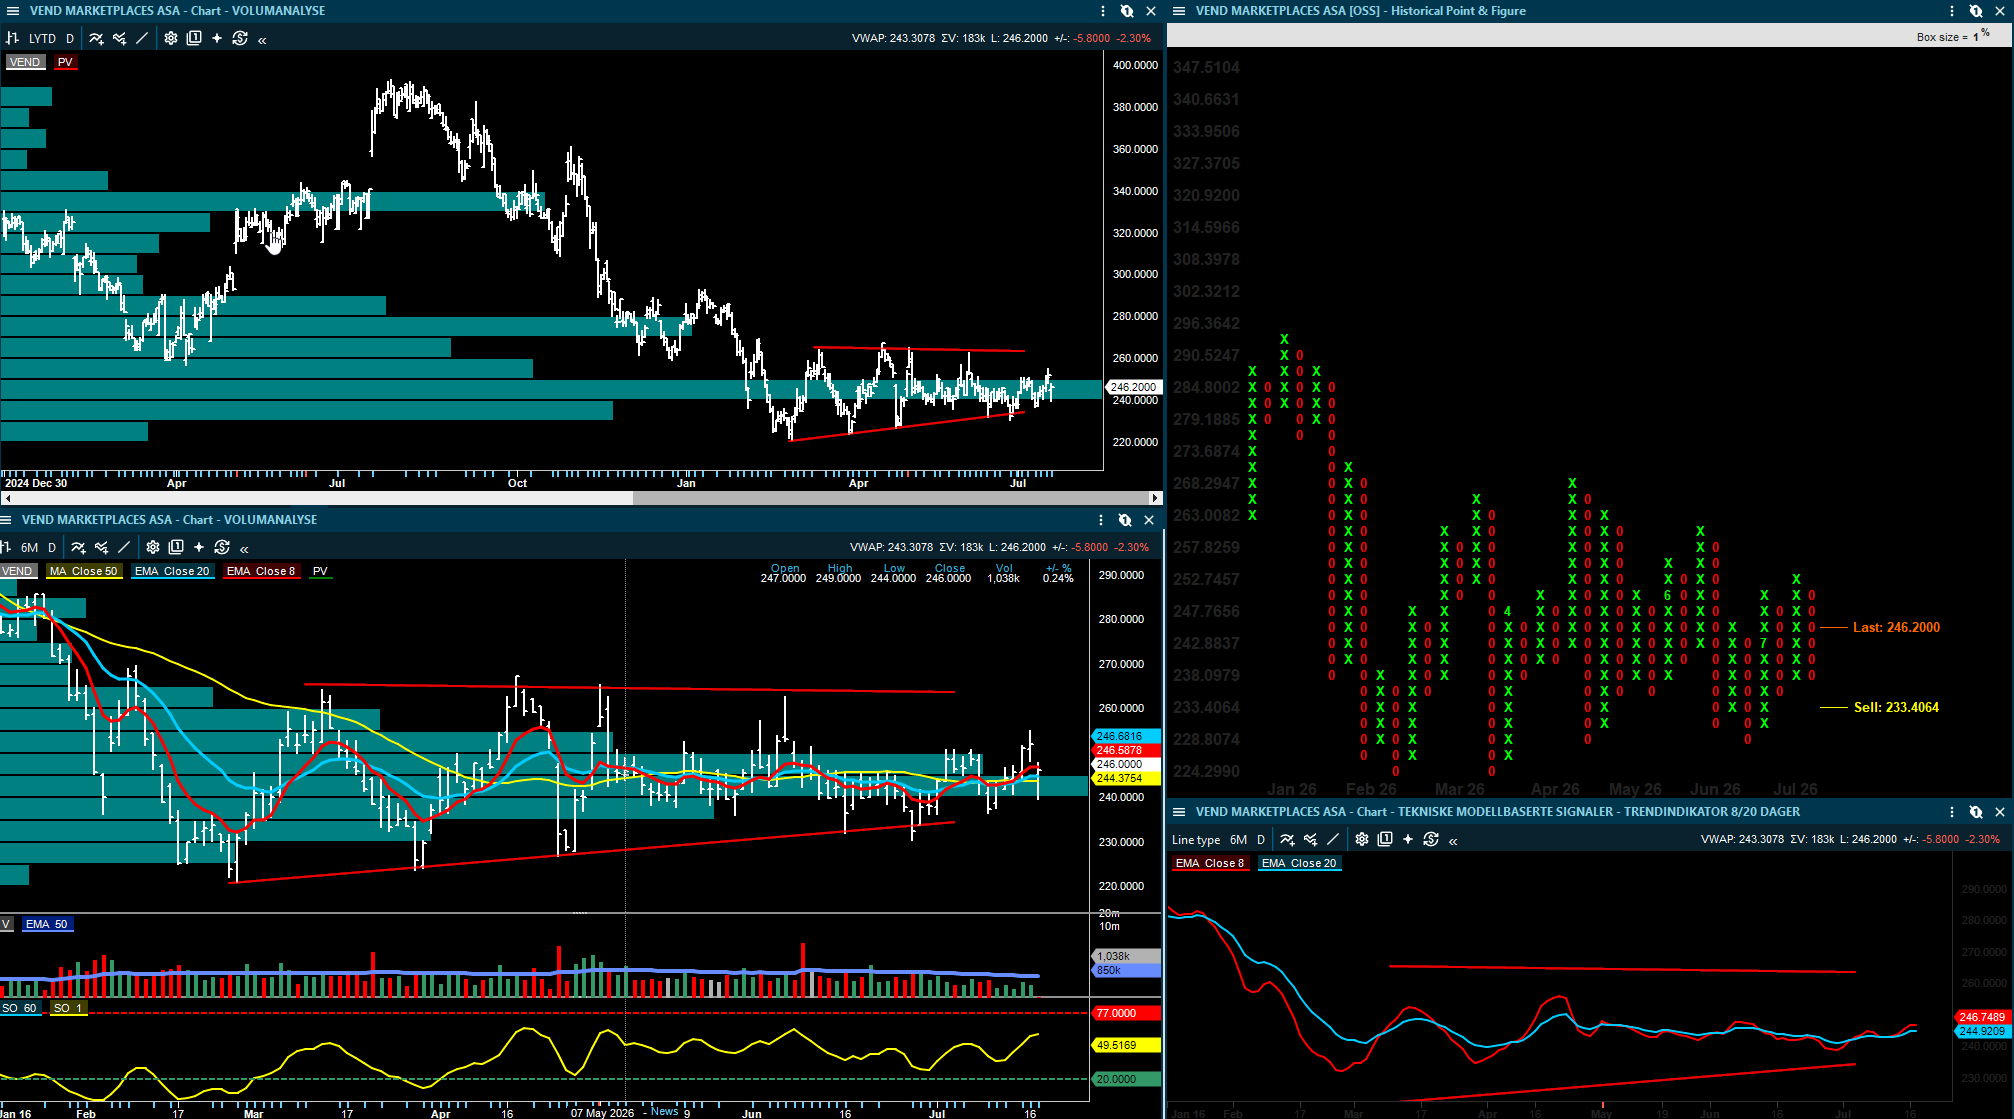Collapse top chart toolbar with double chevron

262,40
